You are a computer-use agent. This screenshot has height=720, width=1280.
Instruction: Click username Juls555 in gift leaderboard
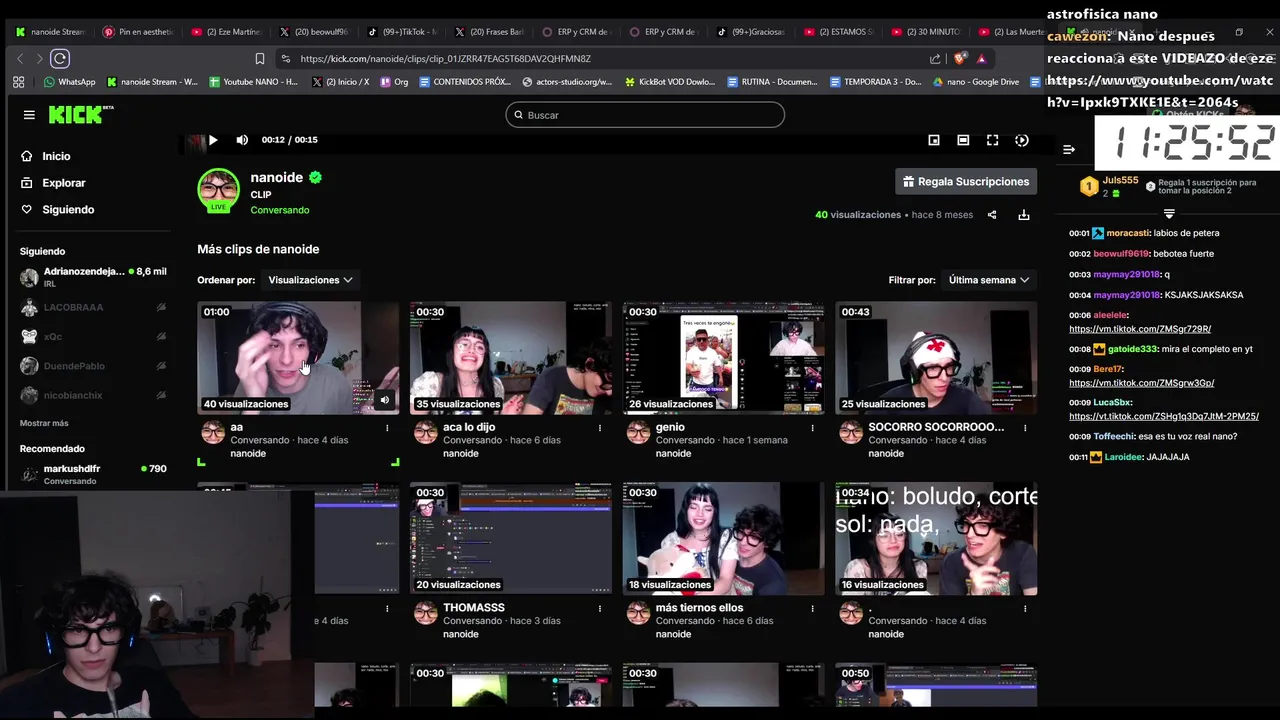(x=1120, y=181)
